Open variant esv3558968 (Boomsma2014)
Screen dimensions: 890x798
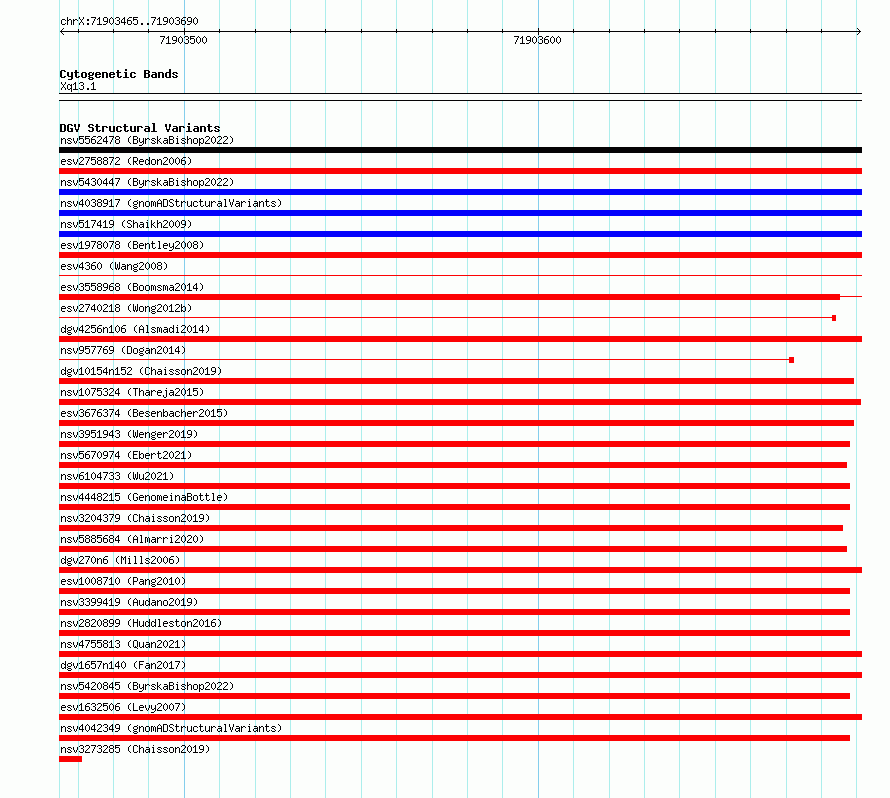coord(132,287)
